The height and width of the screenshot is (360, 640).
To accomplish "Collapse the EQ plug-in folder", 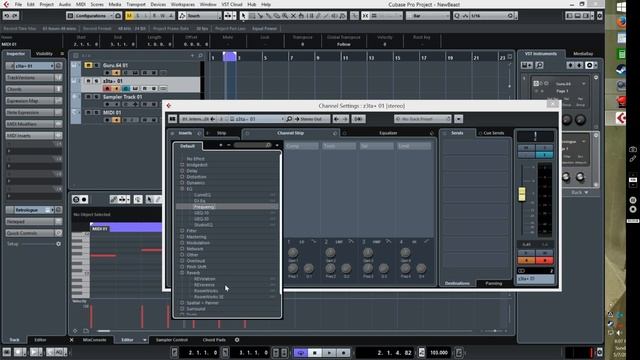I will (182, 189).
